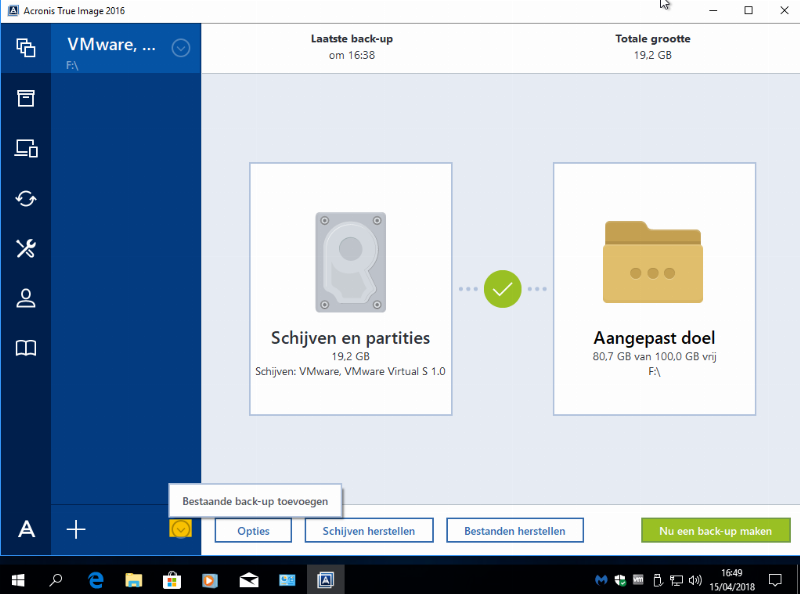Open the Backup section in the sidebar

(26, 47)
